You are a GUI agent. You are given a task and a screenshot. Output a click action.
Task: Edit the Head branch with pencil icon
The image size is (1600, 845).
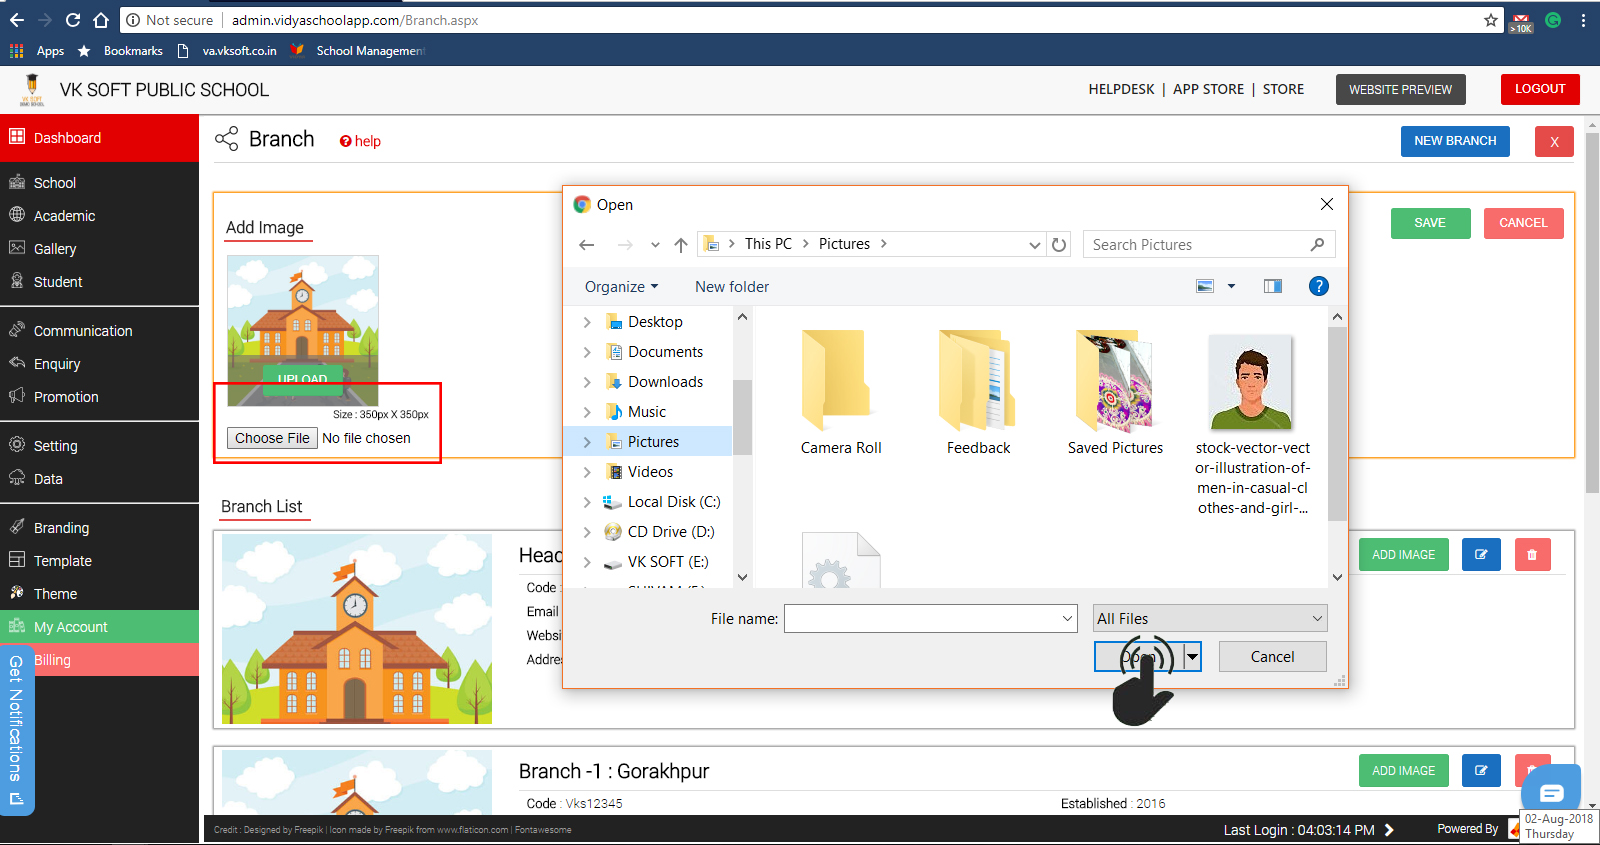tap(1481, 555)
